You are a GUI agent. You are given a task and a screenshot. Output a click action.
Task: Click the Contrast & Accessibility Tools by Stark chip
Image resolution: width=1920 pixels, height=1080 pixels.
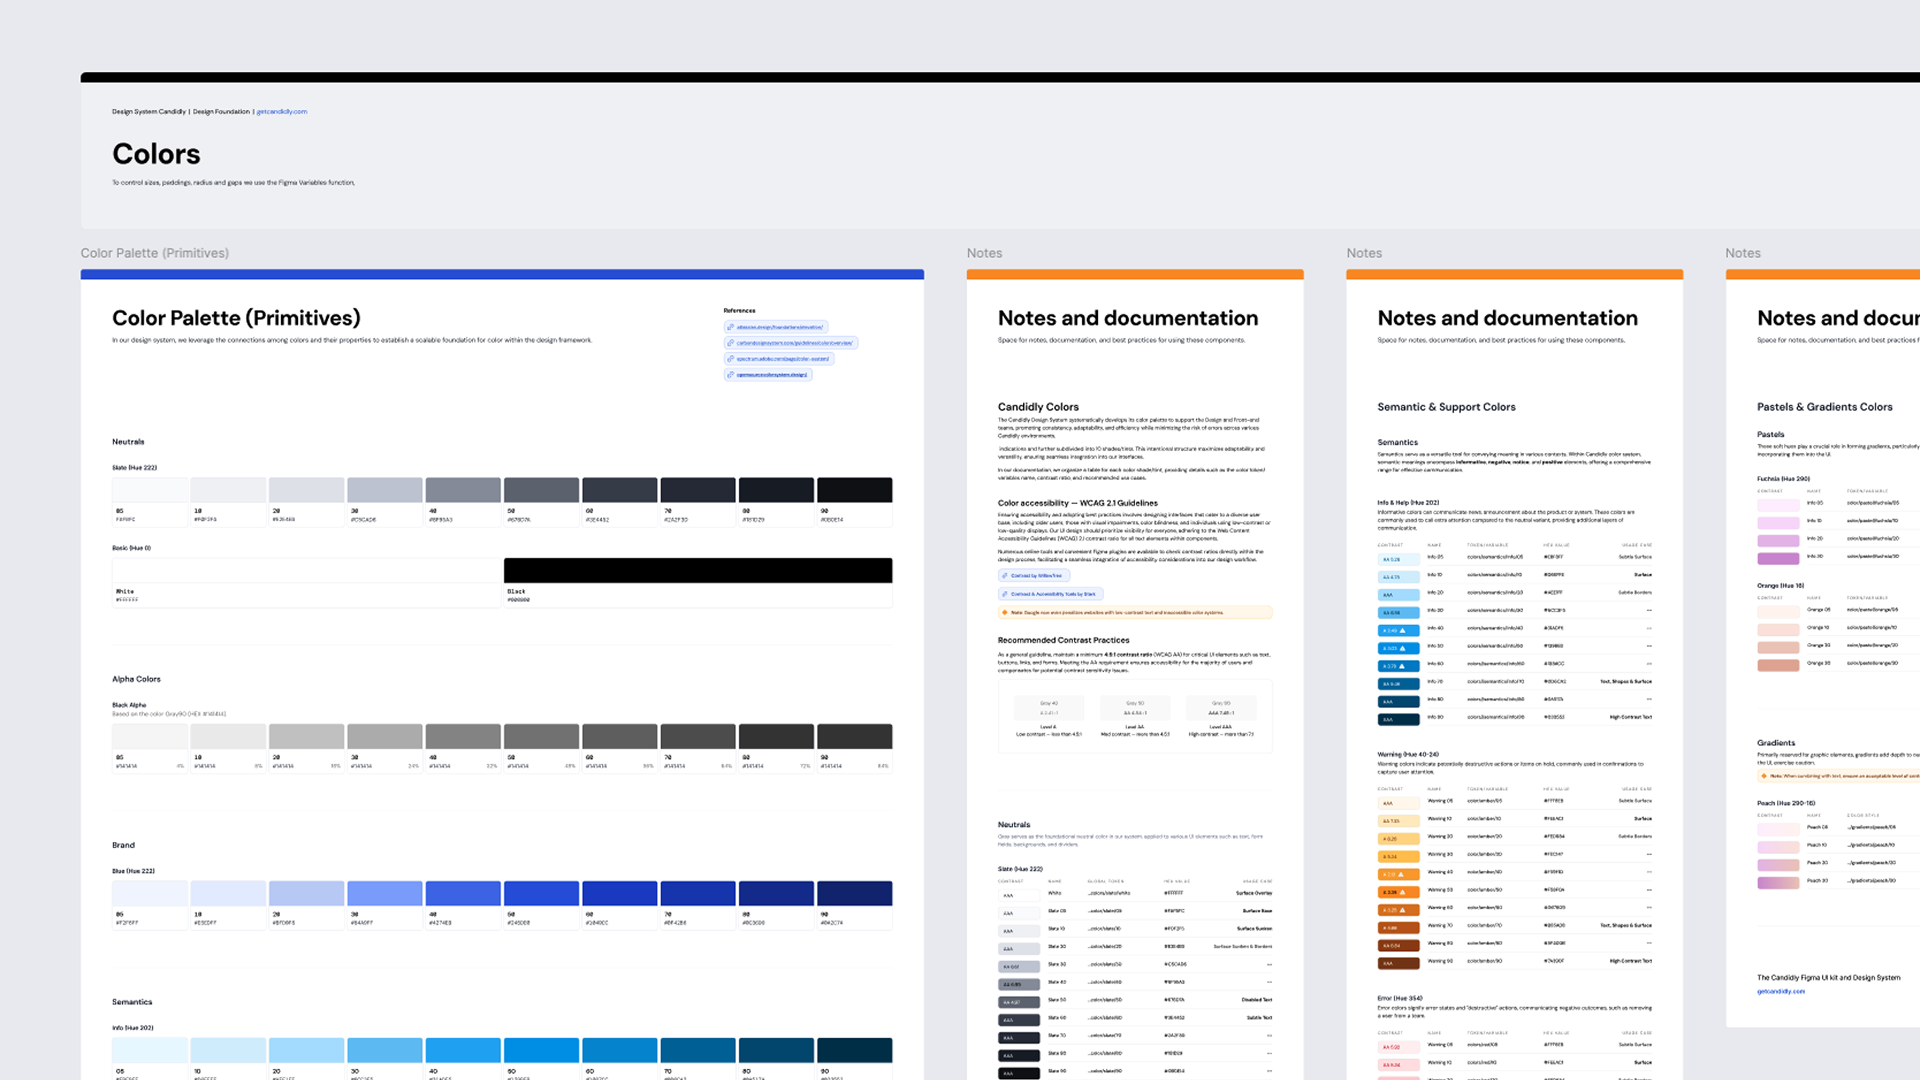click(1048, 593)
